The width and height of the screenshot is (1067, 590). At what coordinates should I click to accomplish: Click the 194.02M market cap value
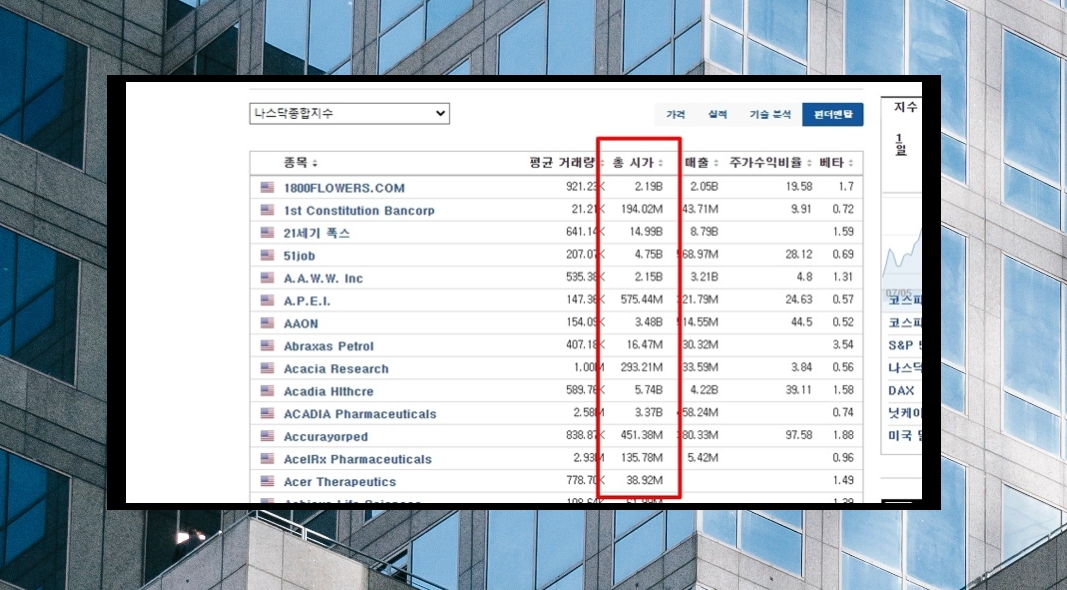[642, 209]
